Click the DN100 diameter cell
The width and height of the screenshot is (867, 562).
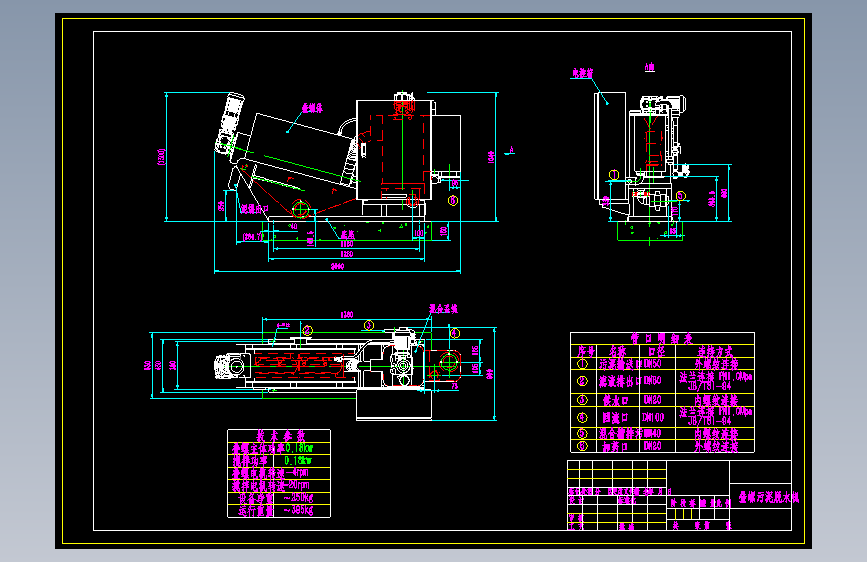point(653,417)
